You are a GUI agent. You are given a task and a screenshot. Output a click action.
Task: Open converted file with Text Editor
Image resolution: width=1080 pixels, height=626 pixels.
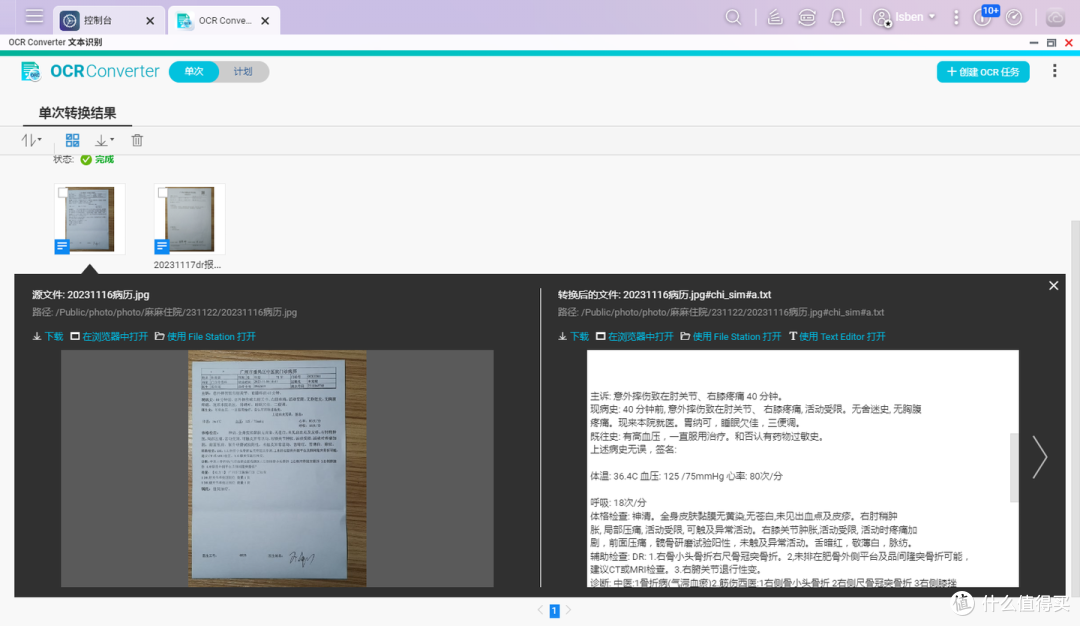coord(837,337)
